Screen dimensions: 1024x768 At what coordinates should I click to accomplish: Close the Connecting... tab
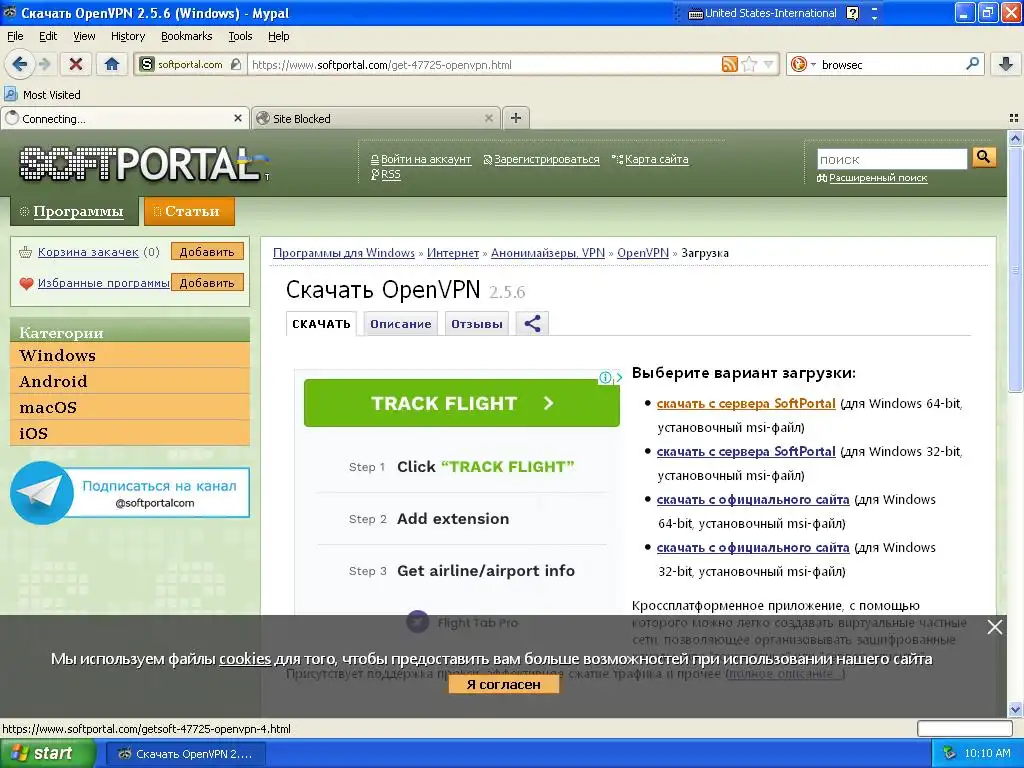pyautogui.click(x=238, y=118)
